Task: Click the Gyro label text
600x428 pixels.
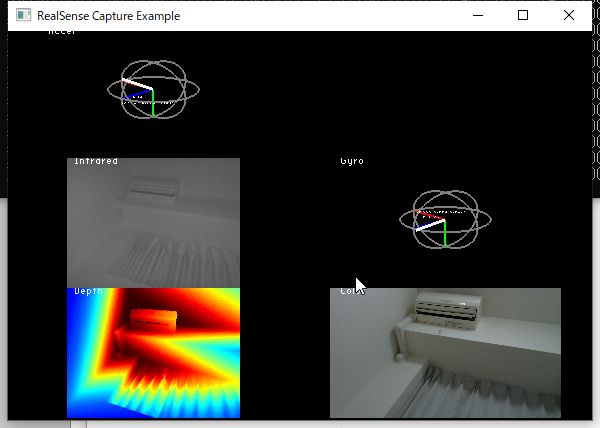Action: [x=352, y=161]
